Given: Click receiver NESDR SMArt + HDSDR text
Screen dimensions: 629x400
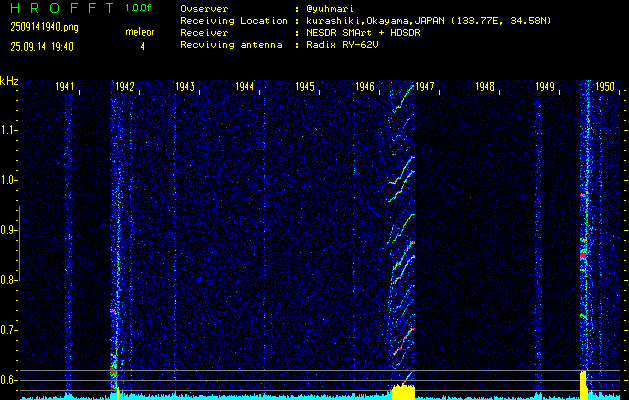Looking at the screenshot, I should click(363, 33).
